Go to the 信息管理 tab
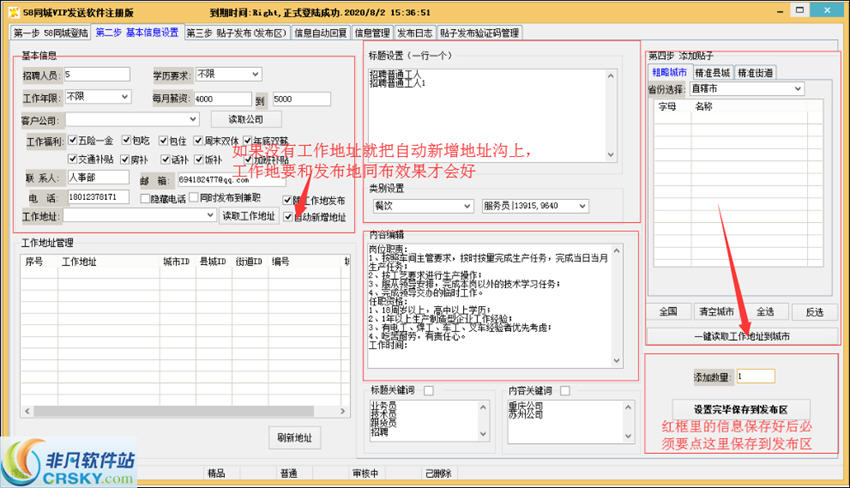Viewport: 850px width, 488px height. (x=372, y=33)
